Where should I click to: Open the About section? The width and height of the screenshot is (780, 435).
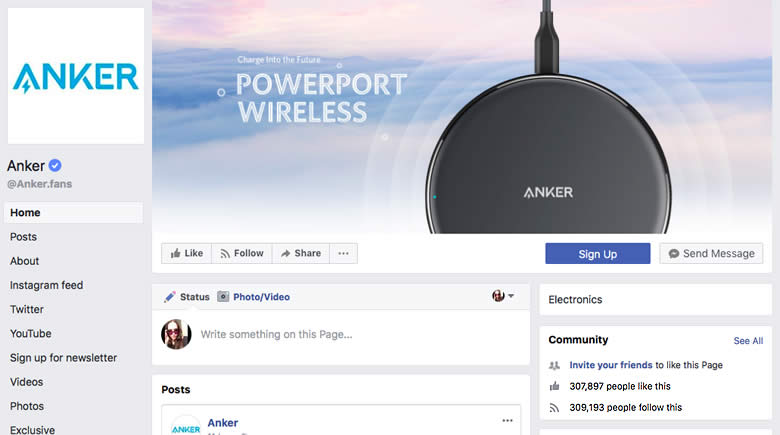(x=24, y=261)
